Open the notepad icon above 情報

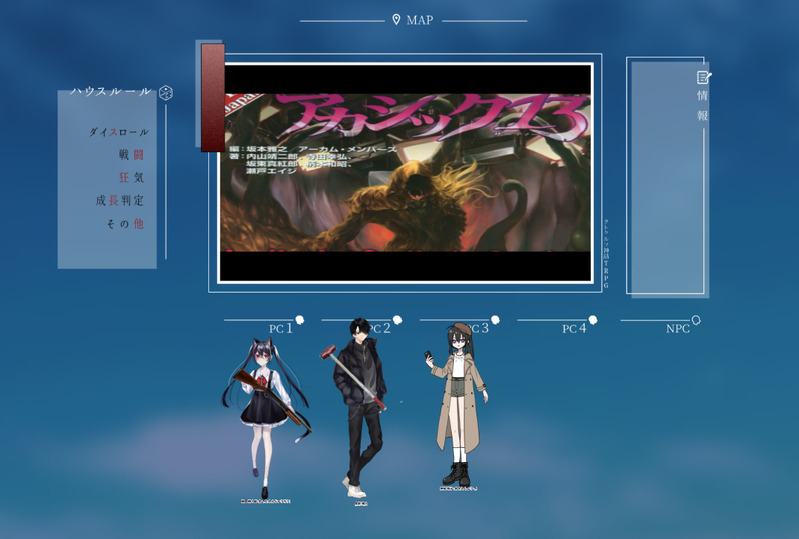(704, 77)
